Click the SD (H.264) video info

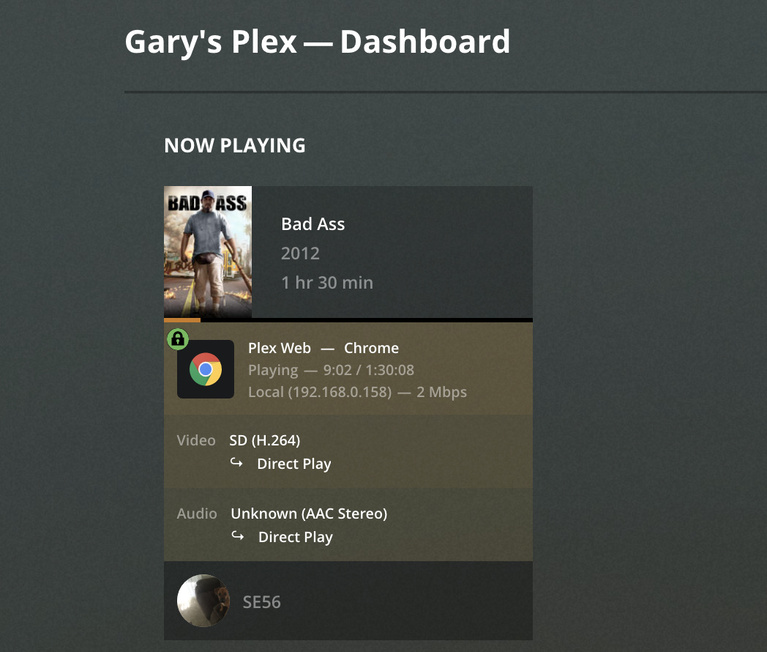(x=265, y=440)
